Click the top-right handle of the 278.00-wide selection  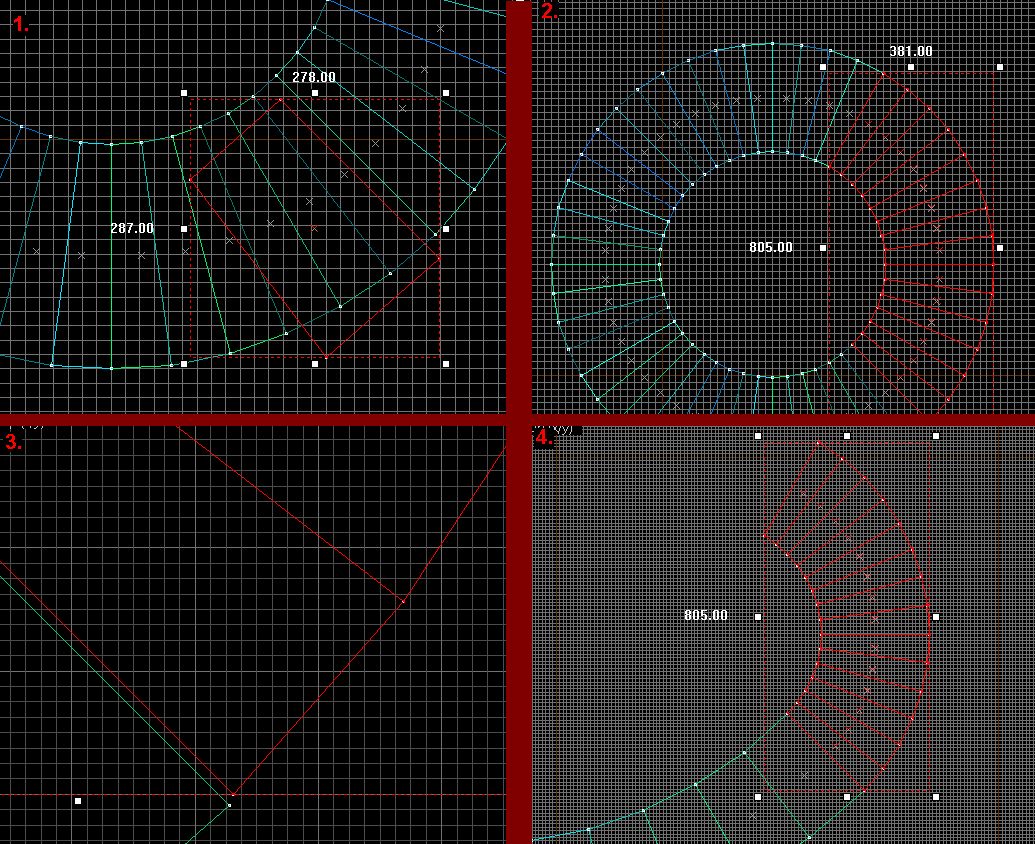446,93
